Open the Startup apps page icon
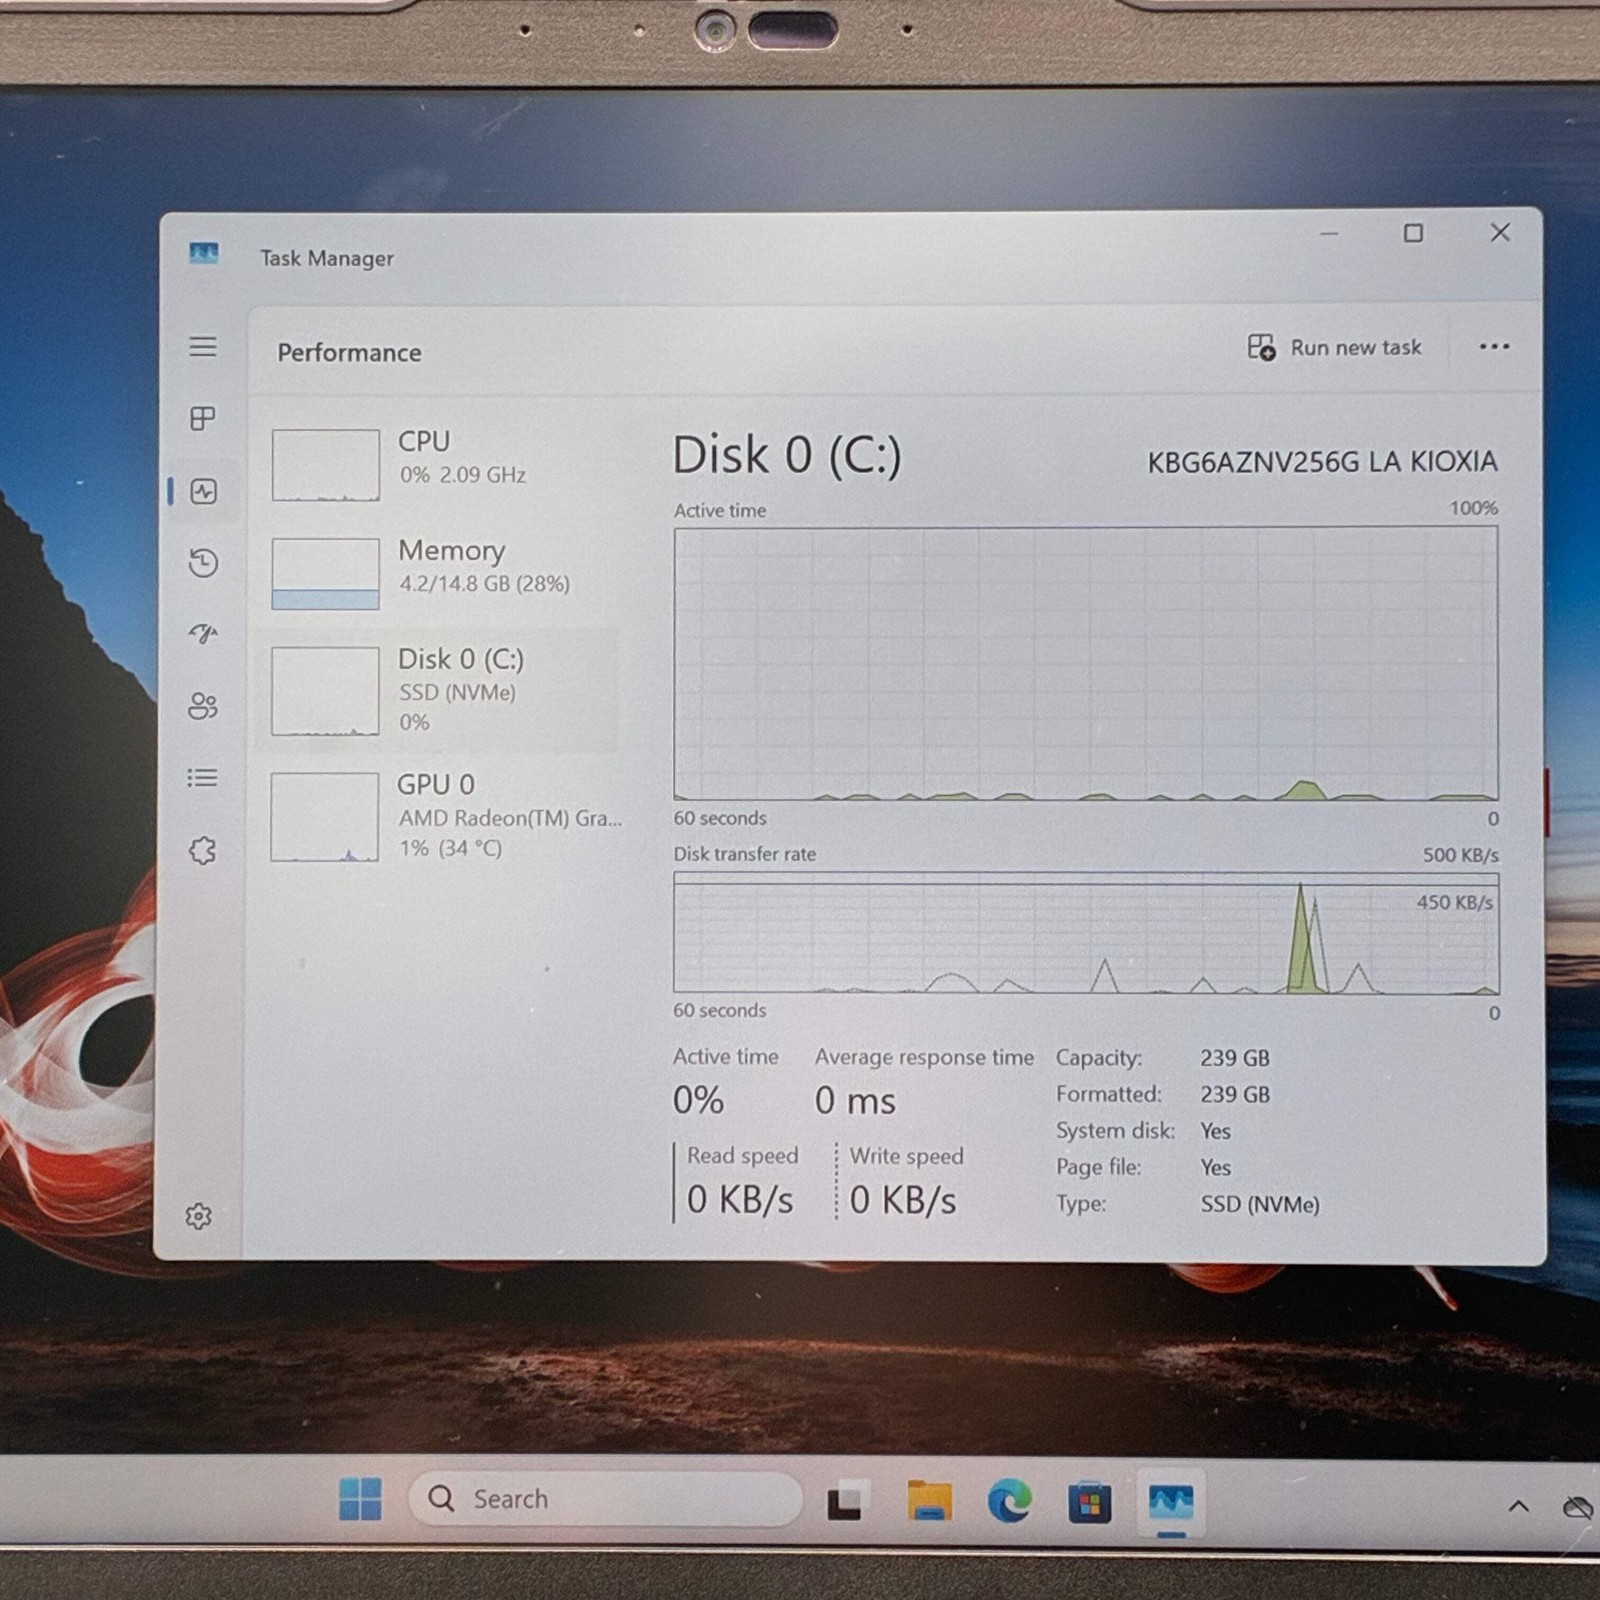Image resolution: width=1600 pixels, height=1600 pixels. pos(203,634)
